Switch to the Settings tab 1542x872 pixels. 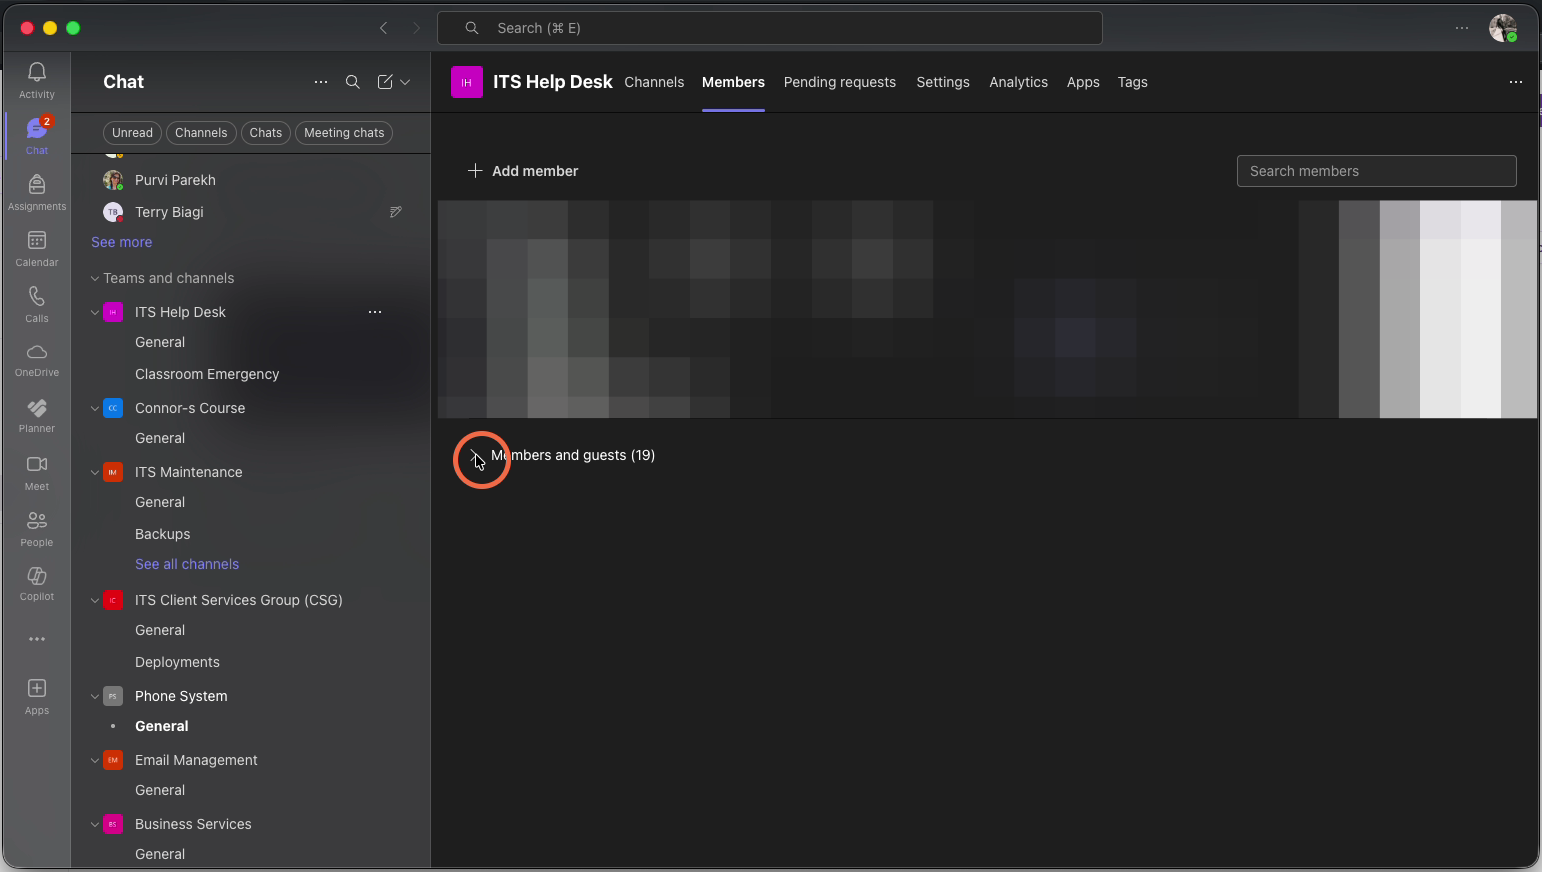[943, 82]
